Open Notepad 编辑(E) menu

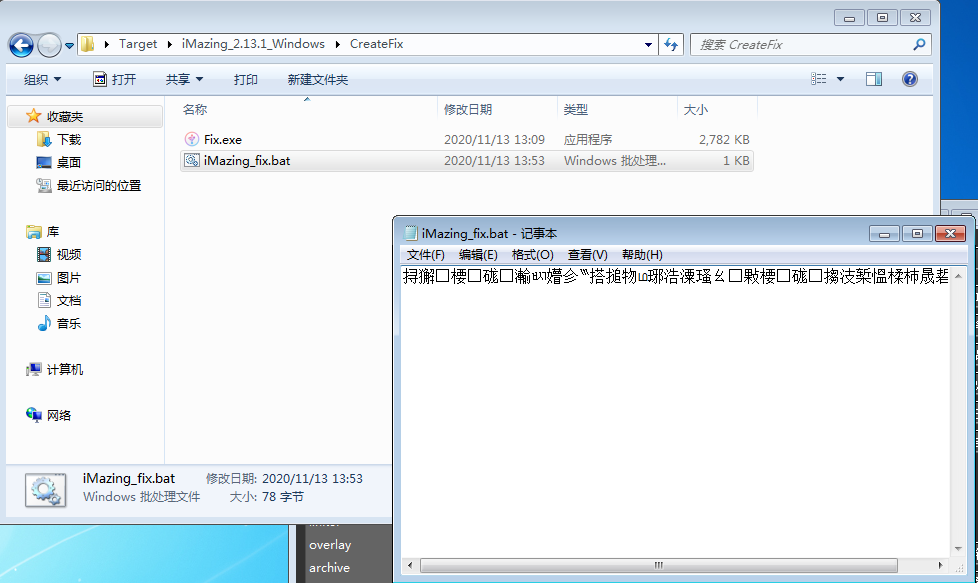(478, 254)
